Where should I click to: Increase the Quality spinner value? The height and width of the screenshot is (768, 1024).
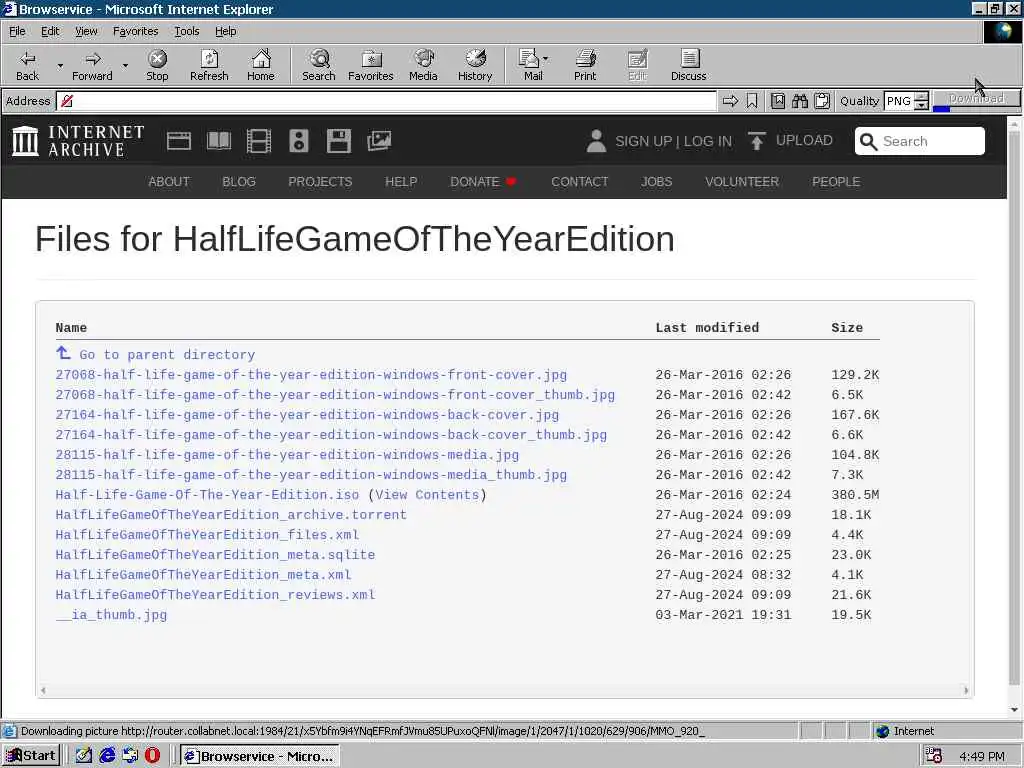(921, 97)
